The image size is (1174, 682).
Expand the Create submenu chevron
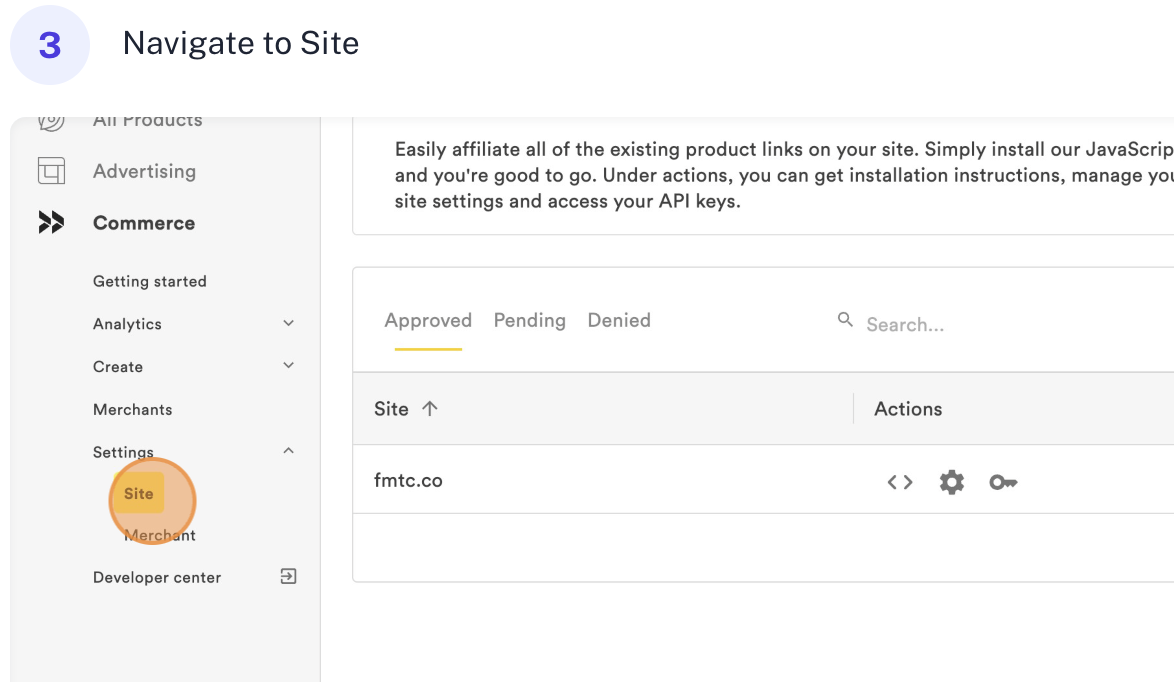click(288, 366)
